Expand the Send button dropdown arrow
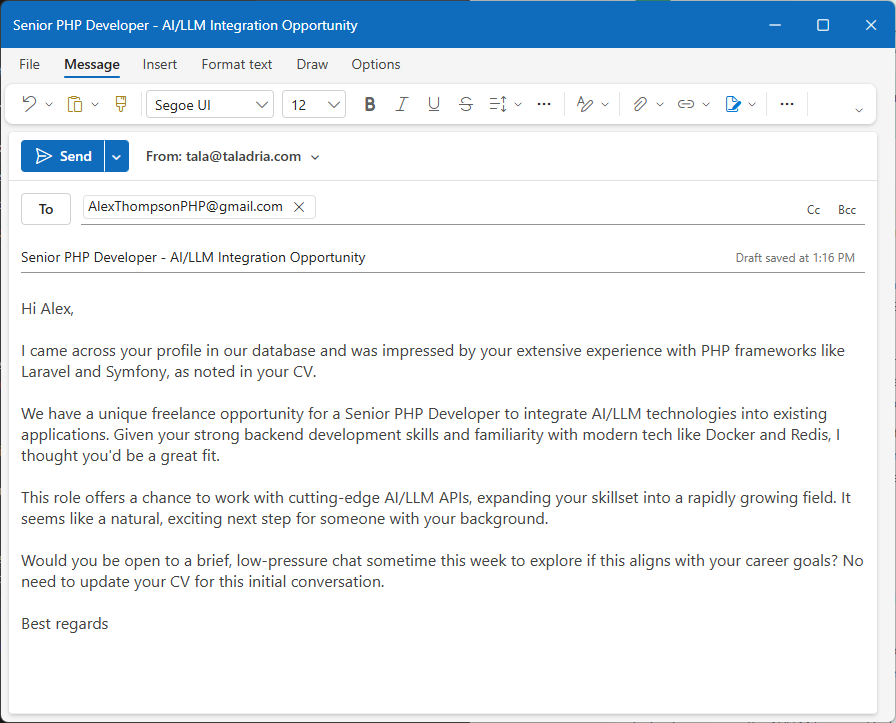The width and height of the screenshot is (896, 723). [116, 156]
